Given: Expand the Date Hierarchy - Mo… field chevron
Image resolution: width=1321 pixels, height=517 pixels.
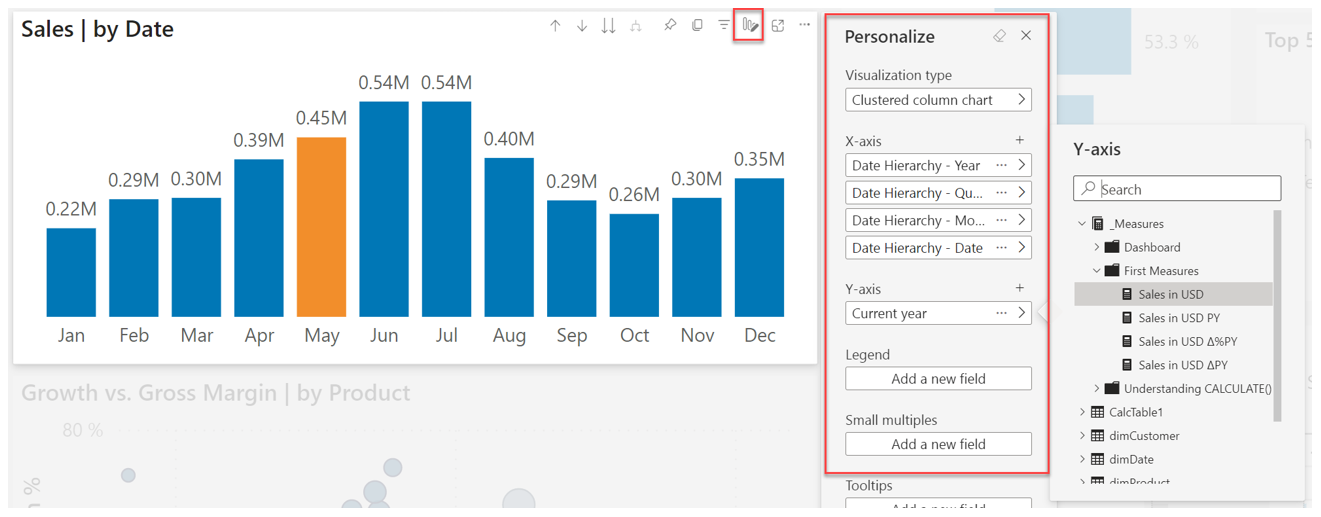Looking at the screenshot, I should tap(1021, 220).
